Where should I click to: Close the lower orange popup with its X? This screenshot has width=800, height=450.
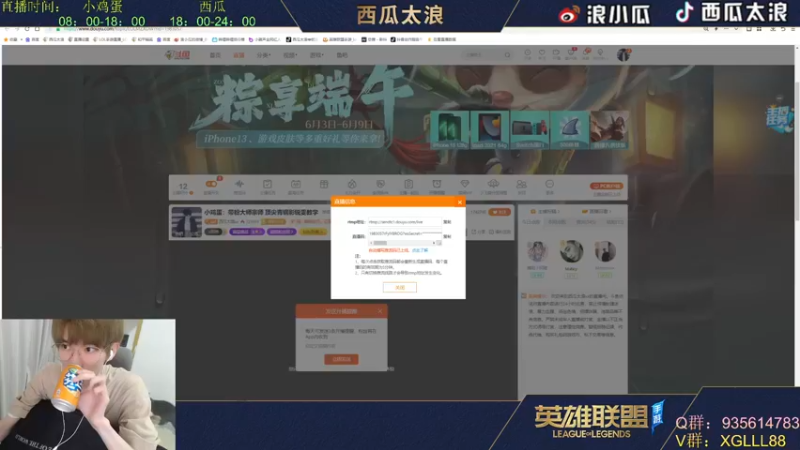pos(380,311)
